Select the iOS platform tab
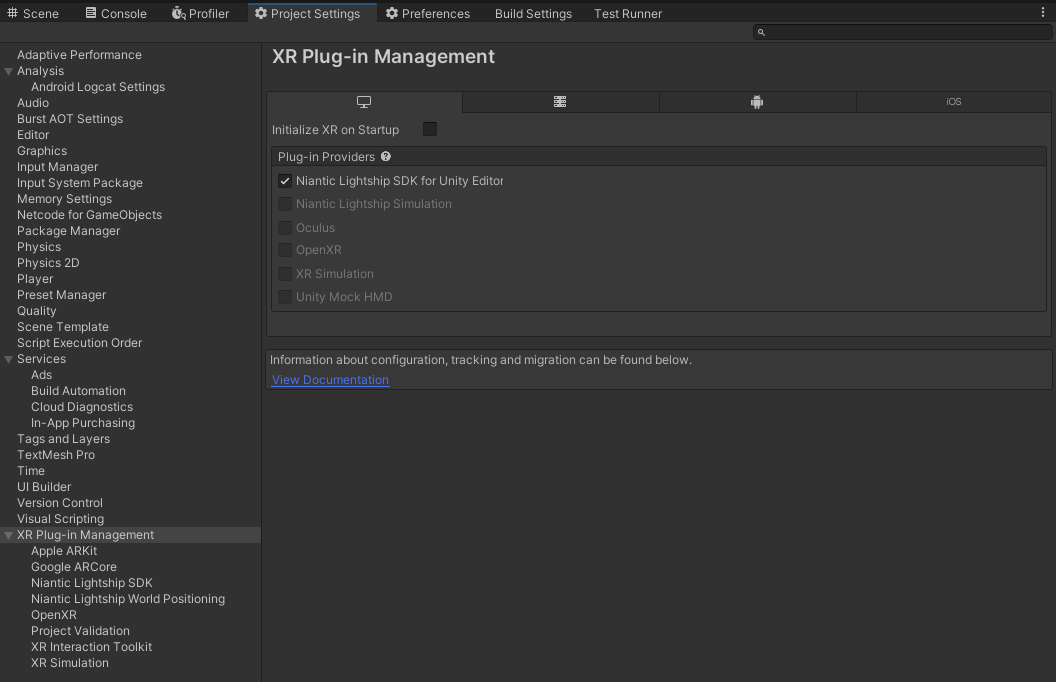 (x=954, y=102)
